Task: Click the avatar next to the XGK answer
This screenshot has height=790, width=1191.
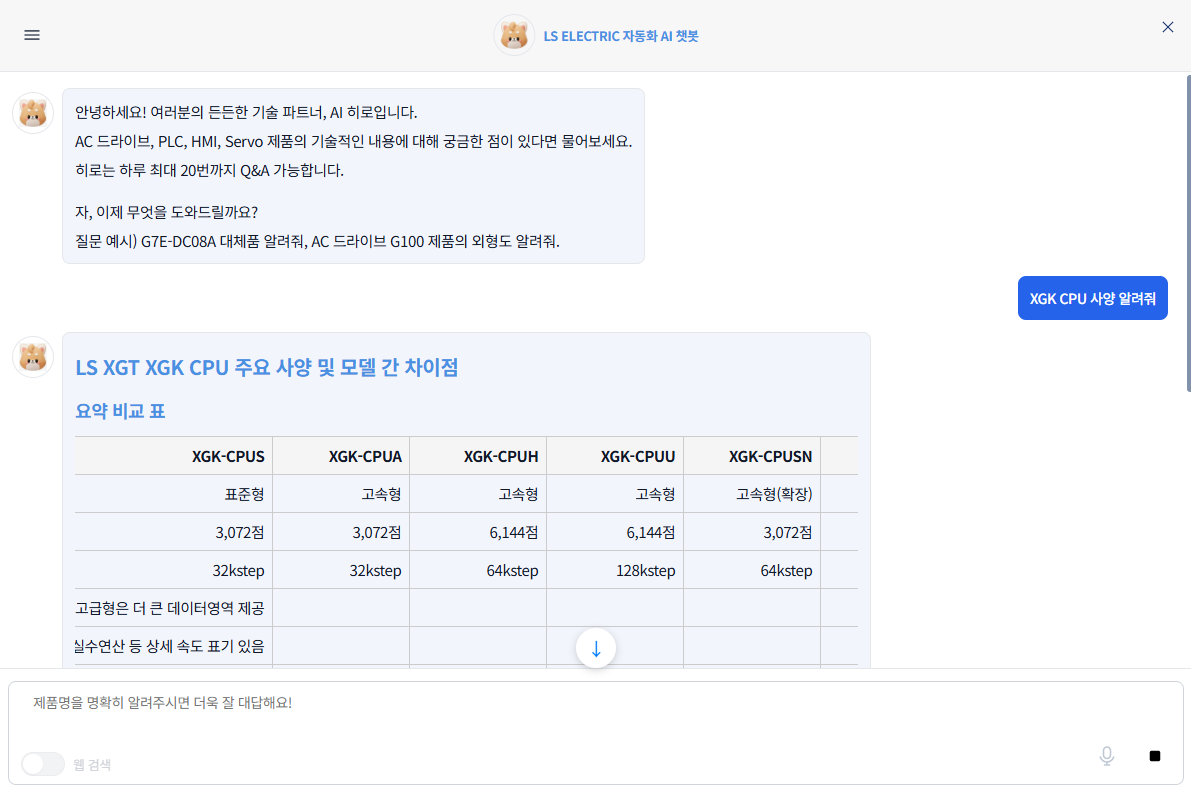Action: tap(33, 356)
